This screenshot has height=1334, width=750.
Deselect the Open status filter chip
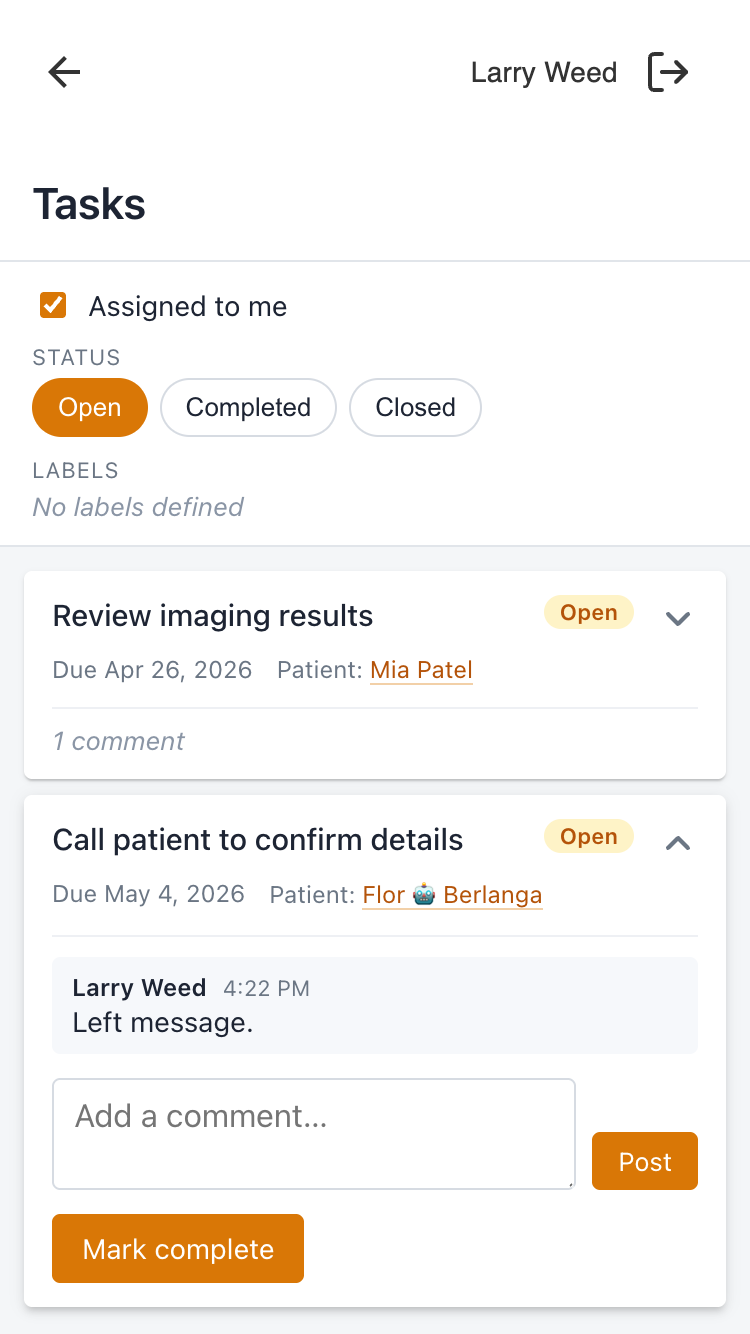90,408
